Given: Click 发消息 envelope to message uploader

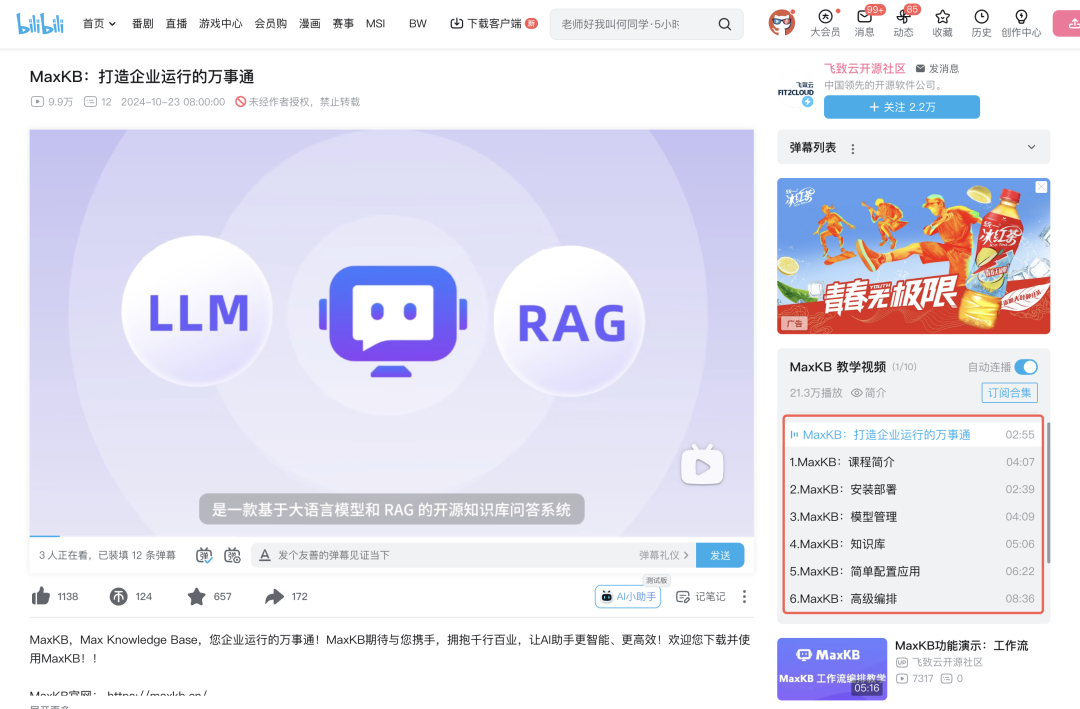Looking at the screenshot, I should click(937, 68).
